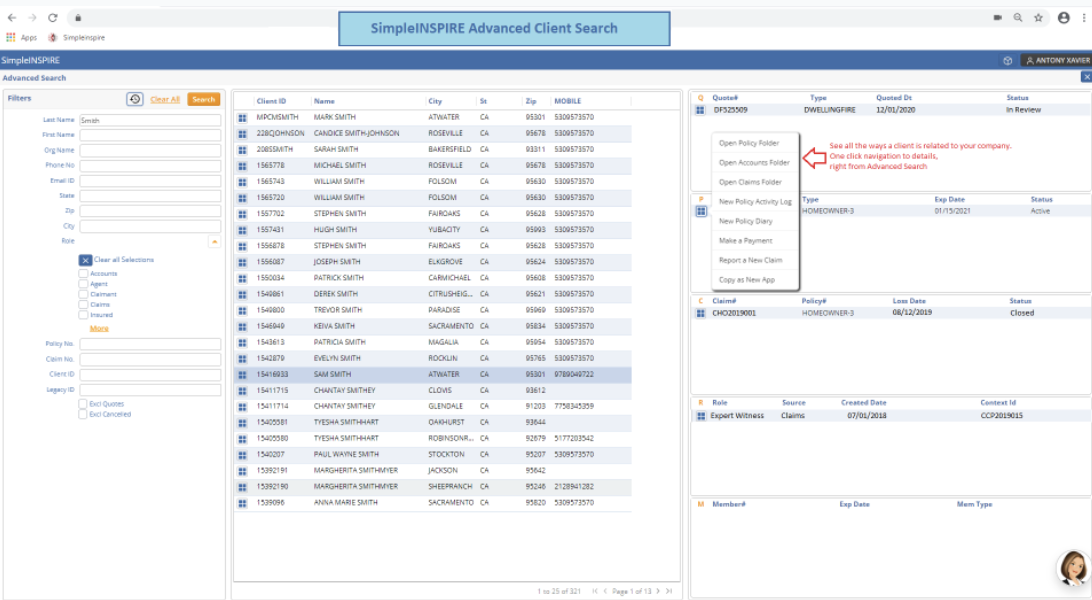Open the Simpleinspire bookmark
The width and height of the screenshot is (1092, 600).
click(77, 38)
